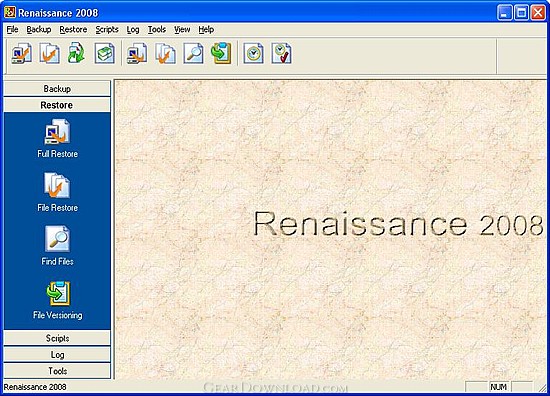Click the green arrows sync toolbar icon
The height and width of the screenshot is (396, 550).
pos(77,53)
